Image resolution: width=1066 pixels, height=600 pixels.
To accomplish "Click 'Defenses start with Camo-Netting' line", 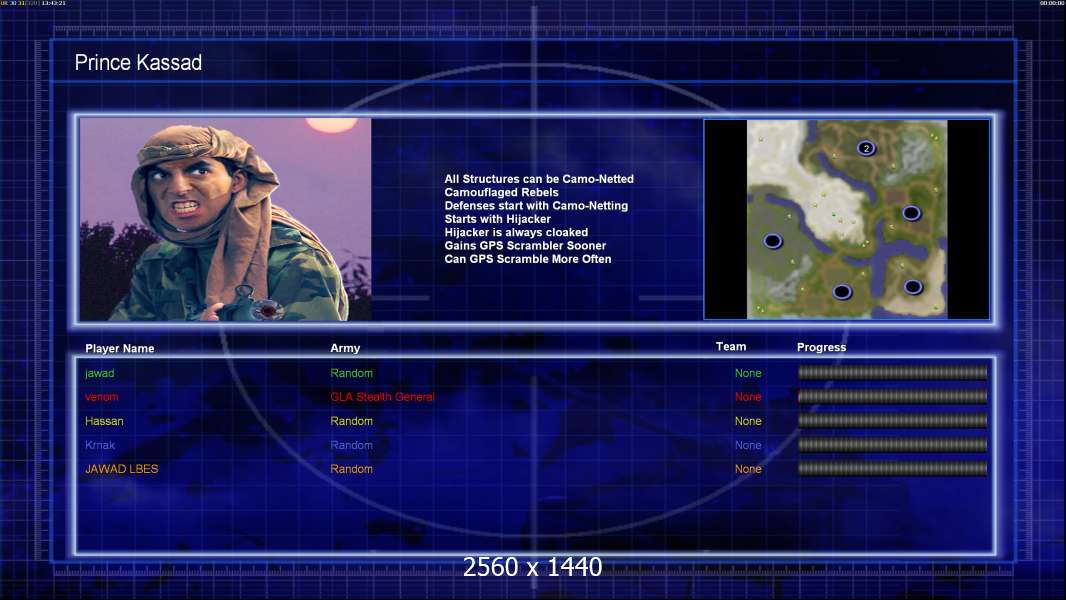I will (x=536, y=205).
